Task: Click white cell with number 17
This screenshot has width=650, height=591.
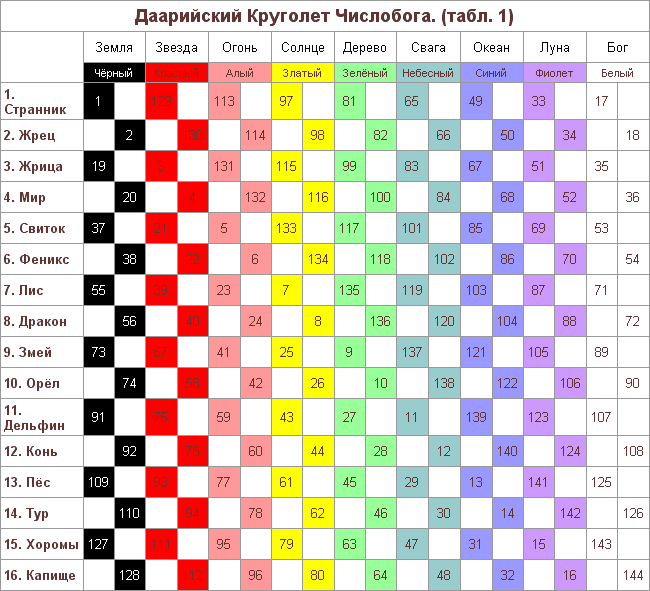Action: (x=602, y=101)
